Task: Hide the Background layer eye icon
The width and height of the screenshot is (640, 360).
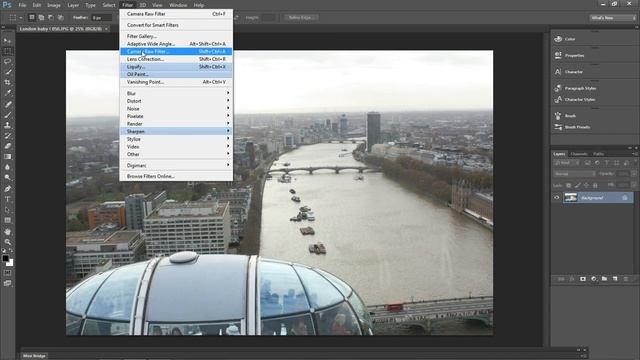Action: [x=556, y=198]
